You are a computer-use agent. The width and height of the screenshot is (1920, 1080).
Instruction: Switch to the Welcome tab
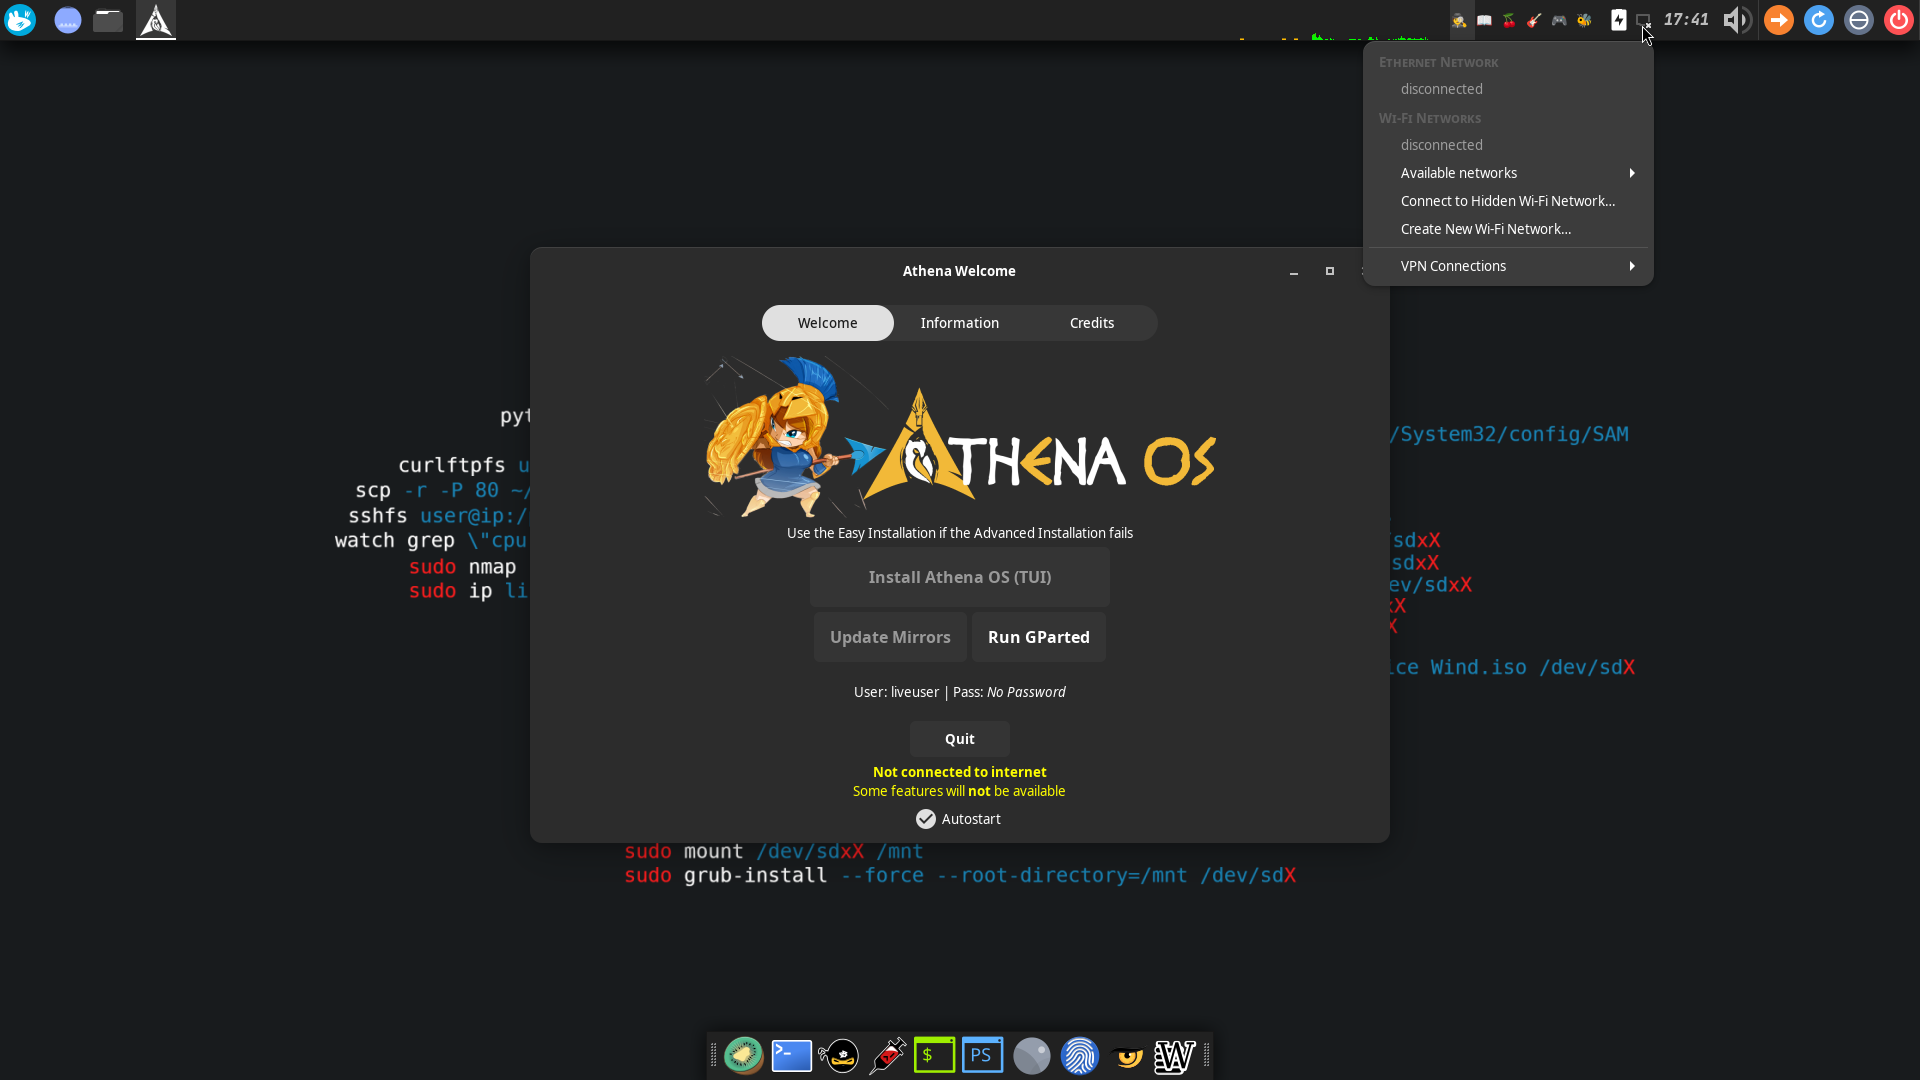(828, 323)
